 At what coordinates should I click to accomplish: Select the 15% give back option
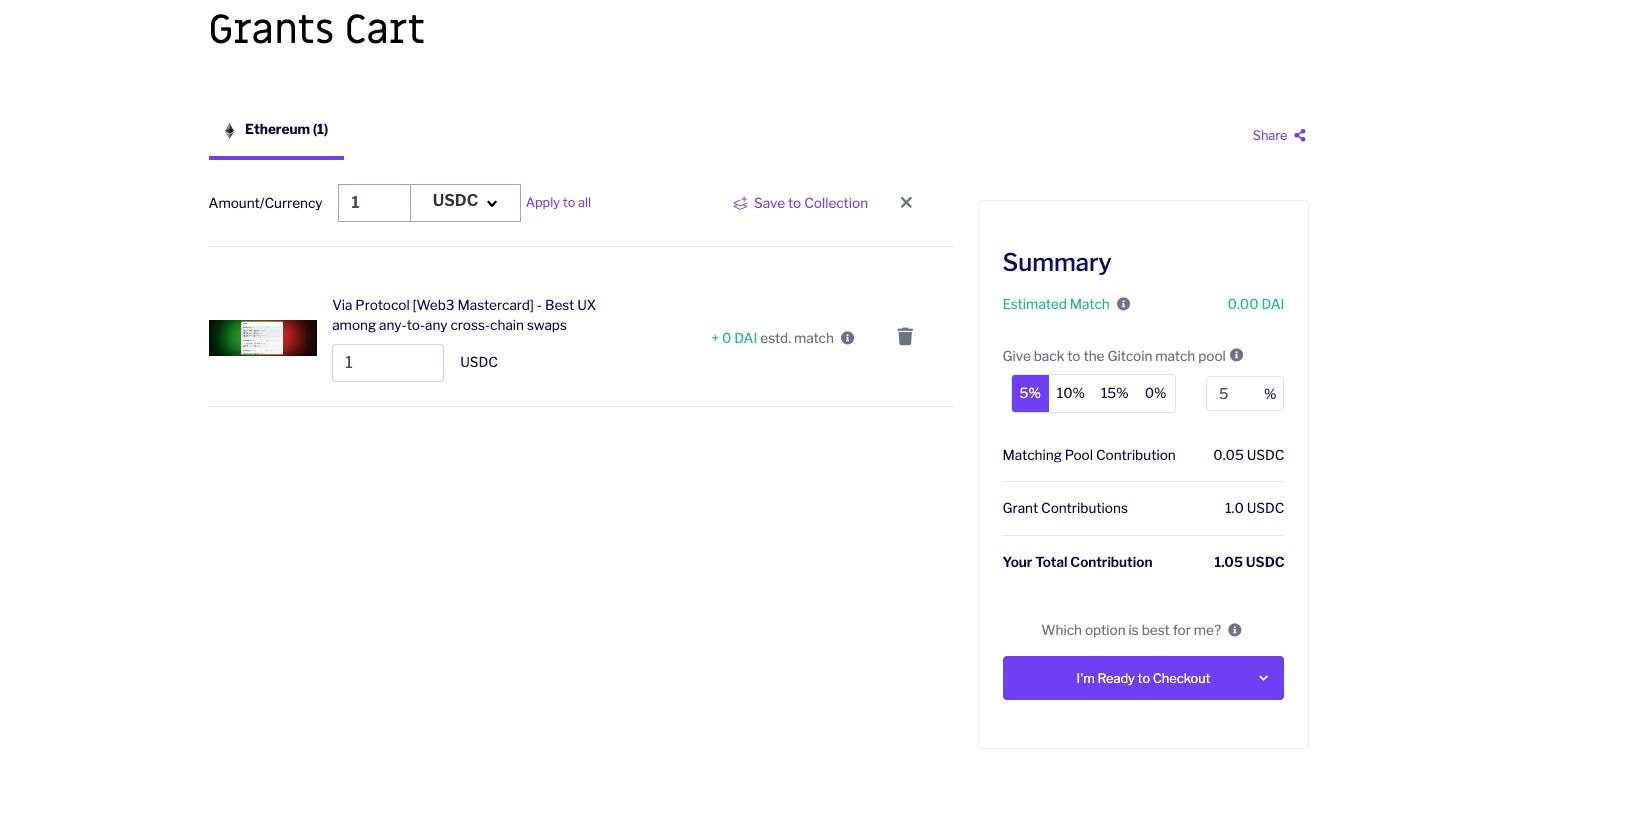(x=1114, y=393)
